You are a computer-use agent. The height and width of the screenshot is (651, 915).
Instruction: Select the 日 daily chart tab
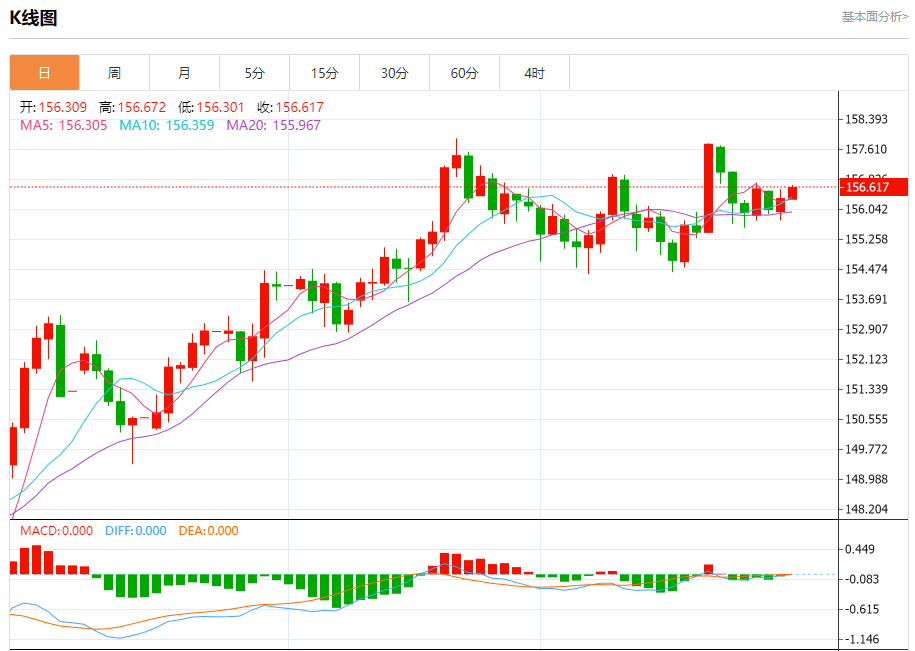tap(44, 73)
